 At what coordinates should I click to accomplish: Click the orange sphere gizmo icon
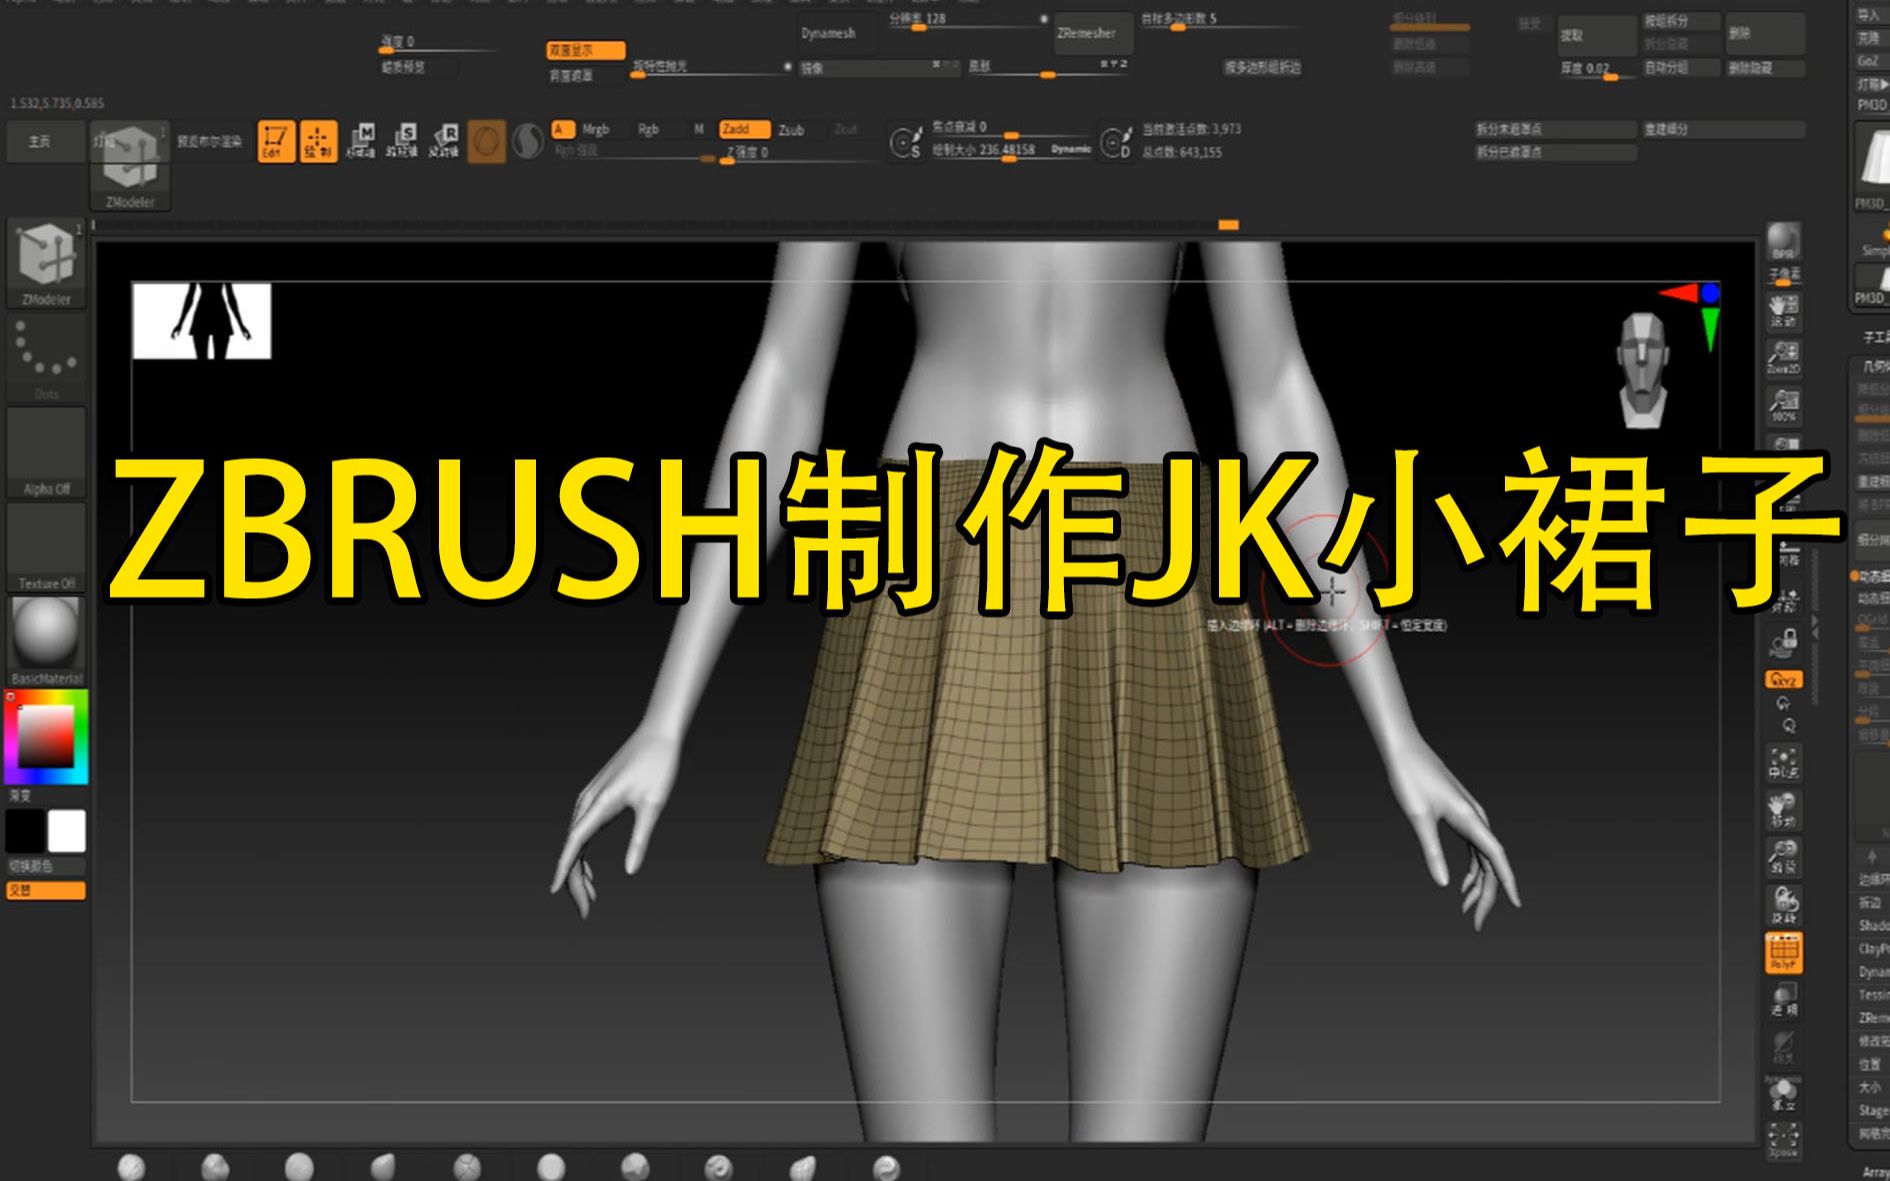coord(486,142)
